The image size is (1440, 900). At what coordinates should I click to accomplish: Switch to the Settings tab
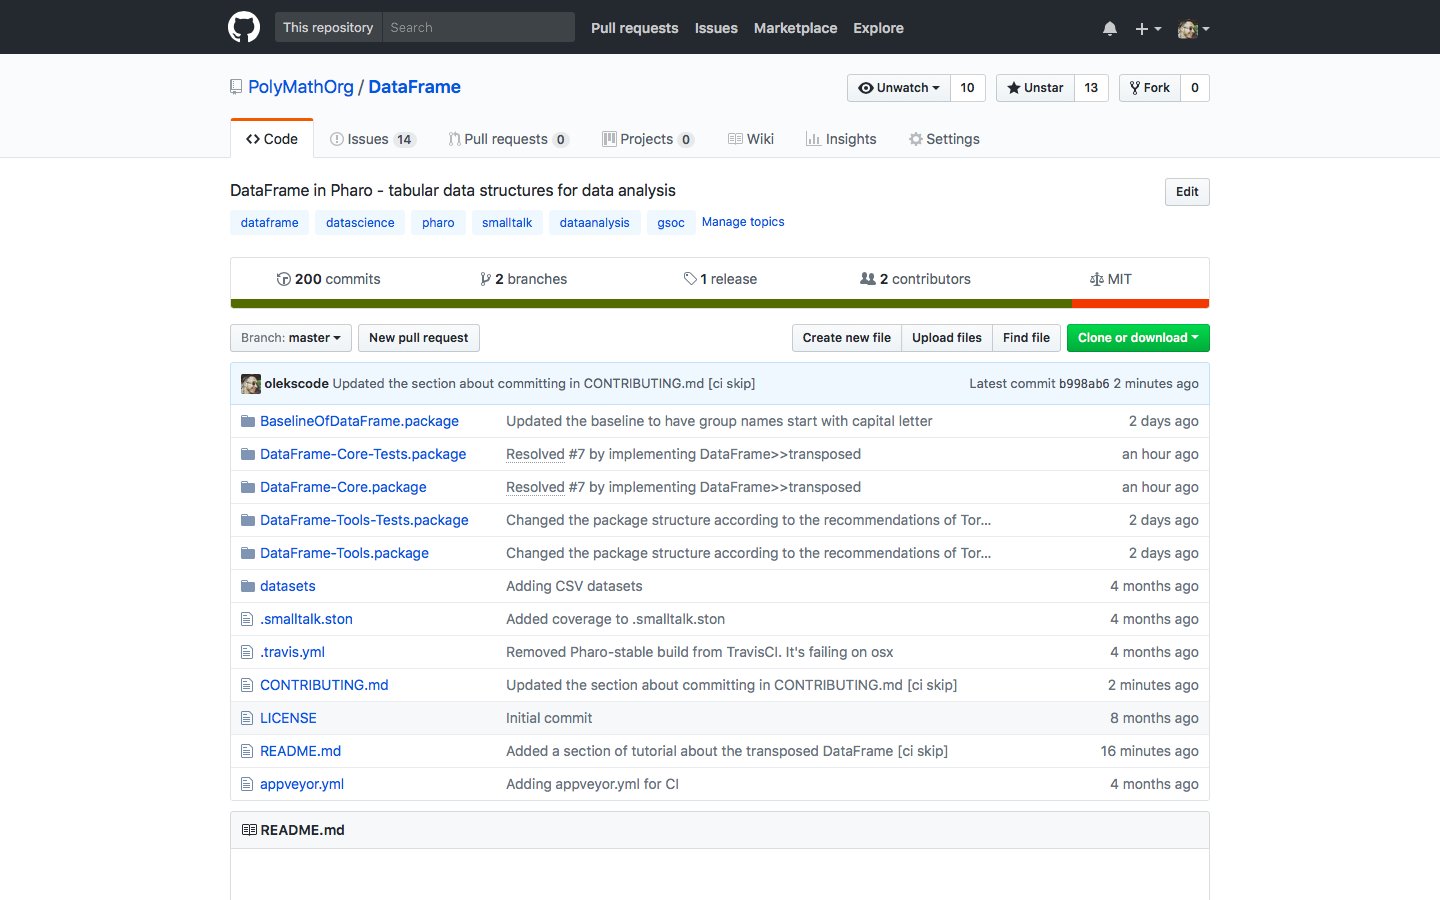[x=944, y=139]
